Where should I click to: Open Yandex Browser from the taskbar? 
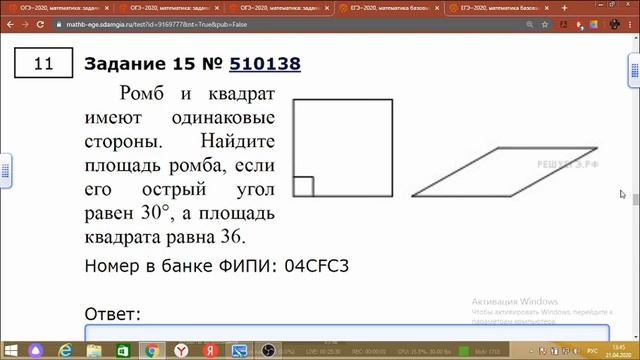[x=181, y=351]
